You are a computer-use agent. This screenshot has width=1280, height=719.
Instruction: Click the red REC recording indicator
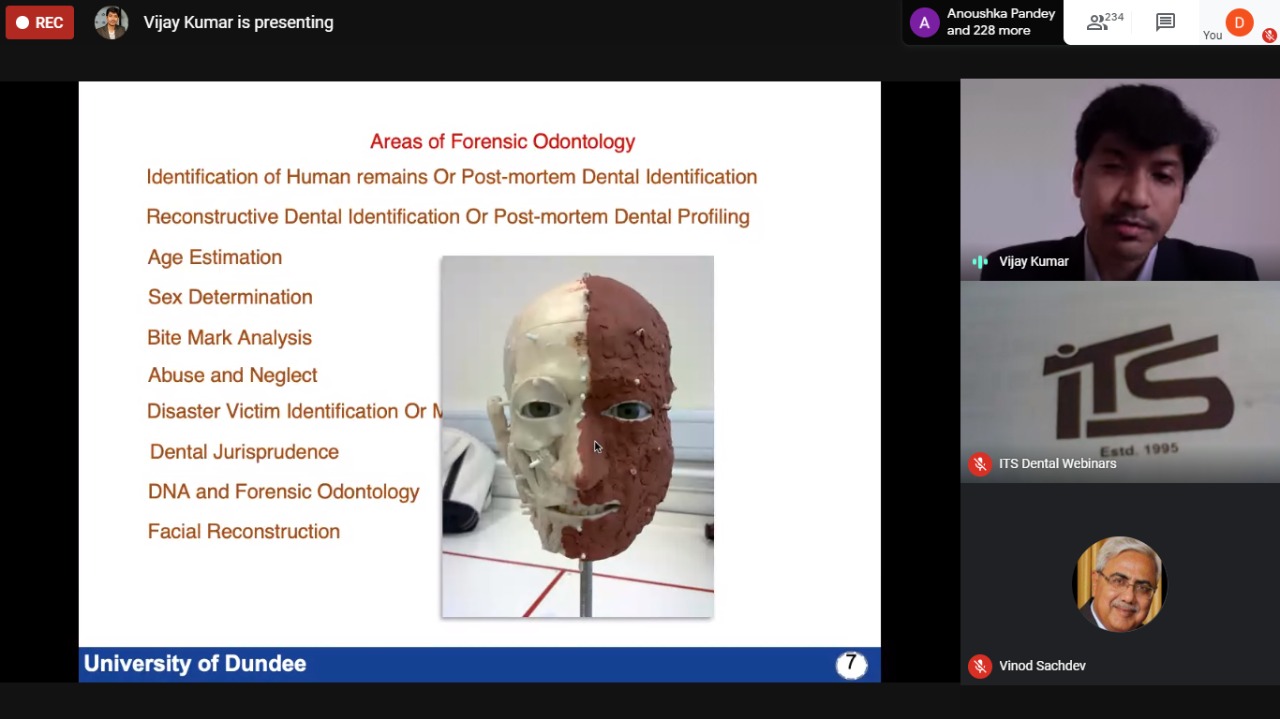point(40,22)
